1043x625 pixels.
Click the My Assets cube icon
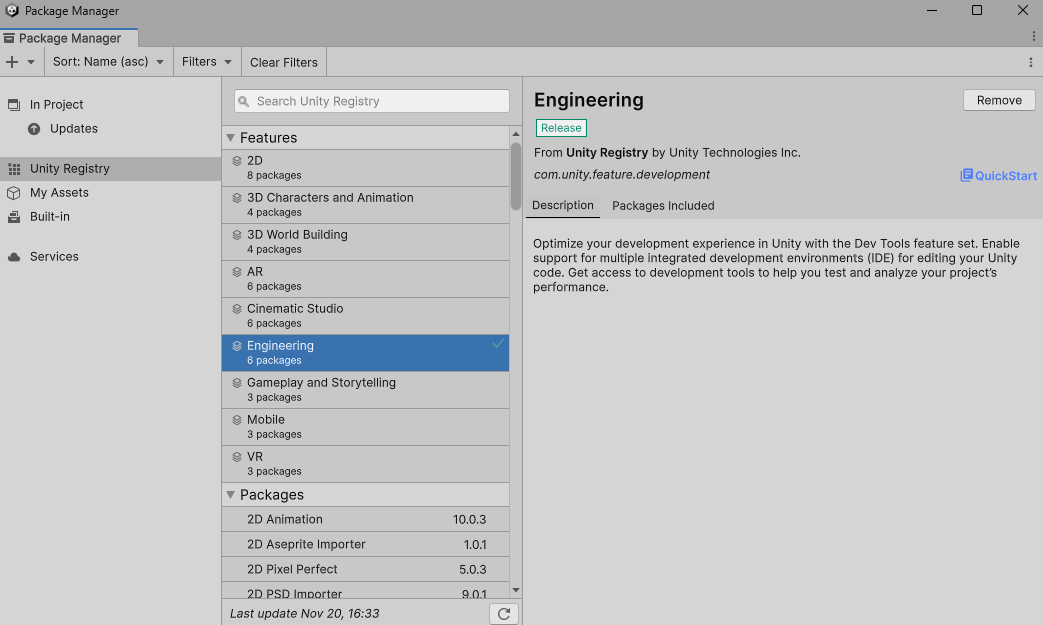point(14,193)
